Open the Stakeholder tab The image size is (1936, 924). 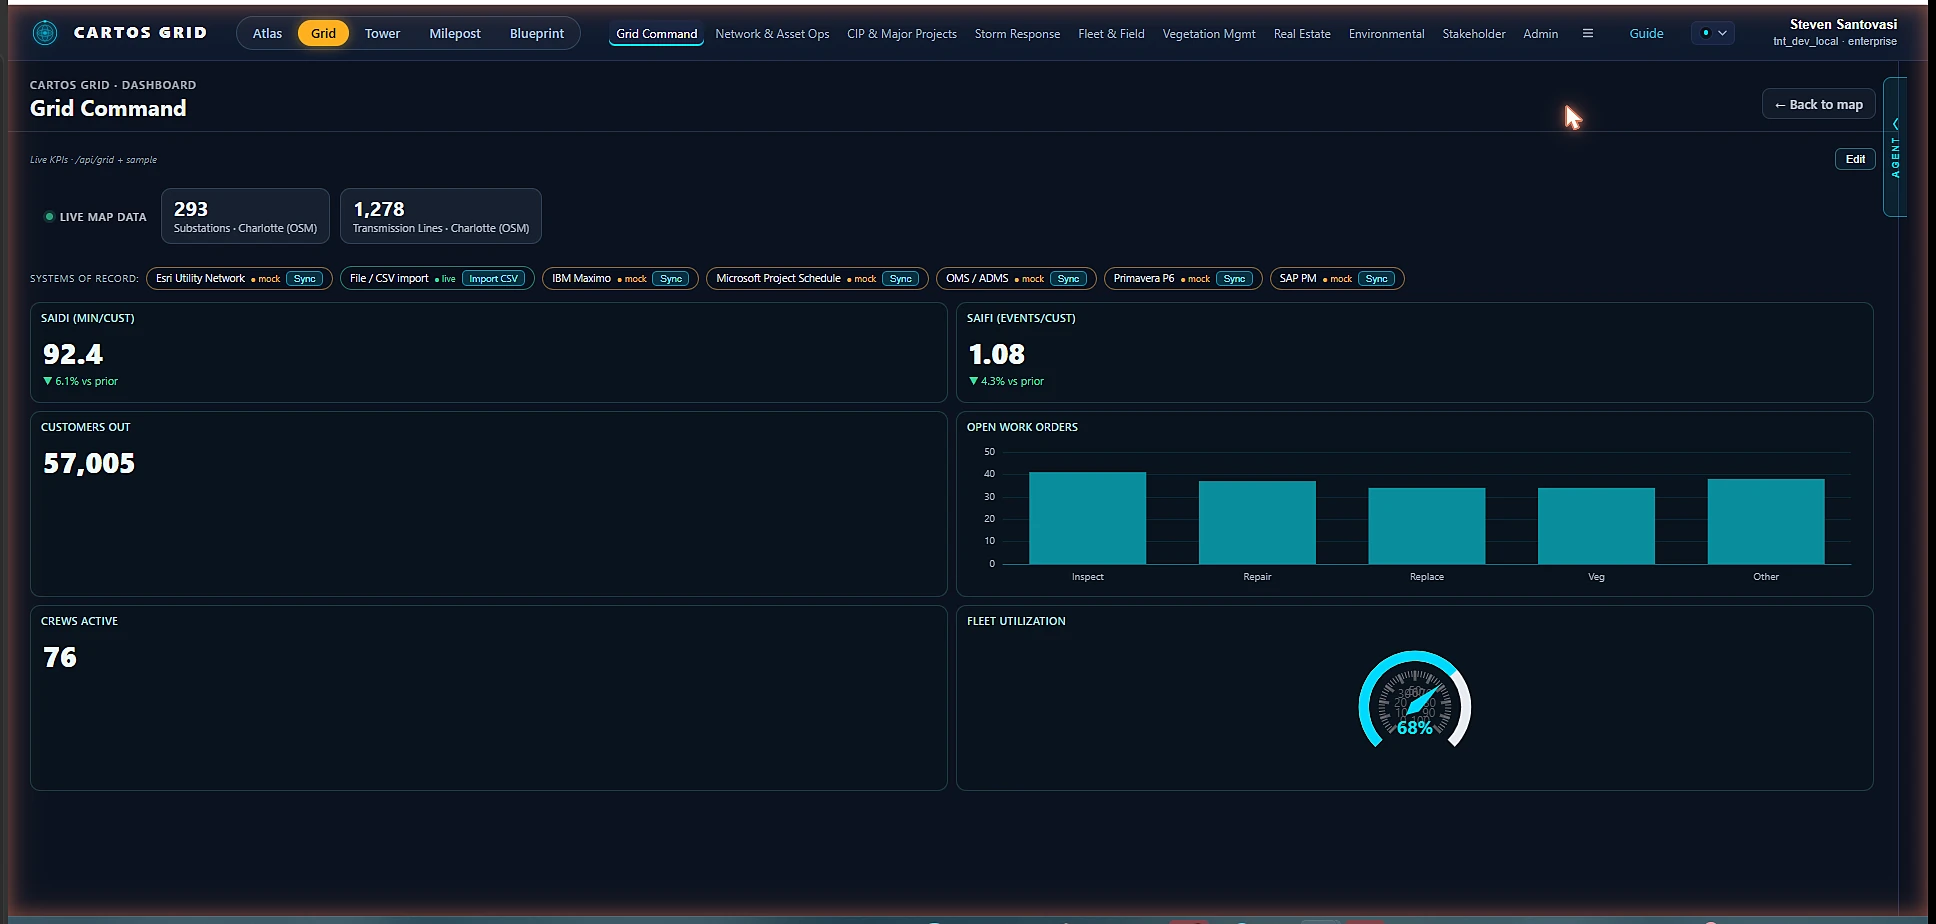coord(1474,34)
